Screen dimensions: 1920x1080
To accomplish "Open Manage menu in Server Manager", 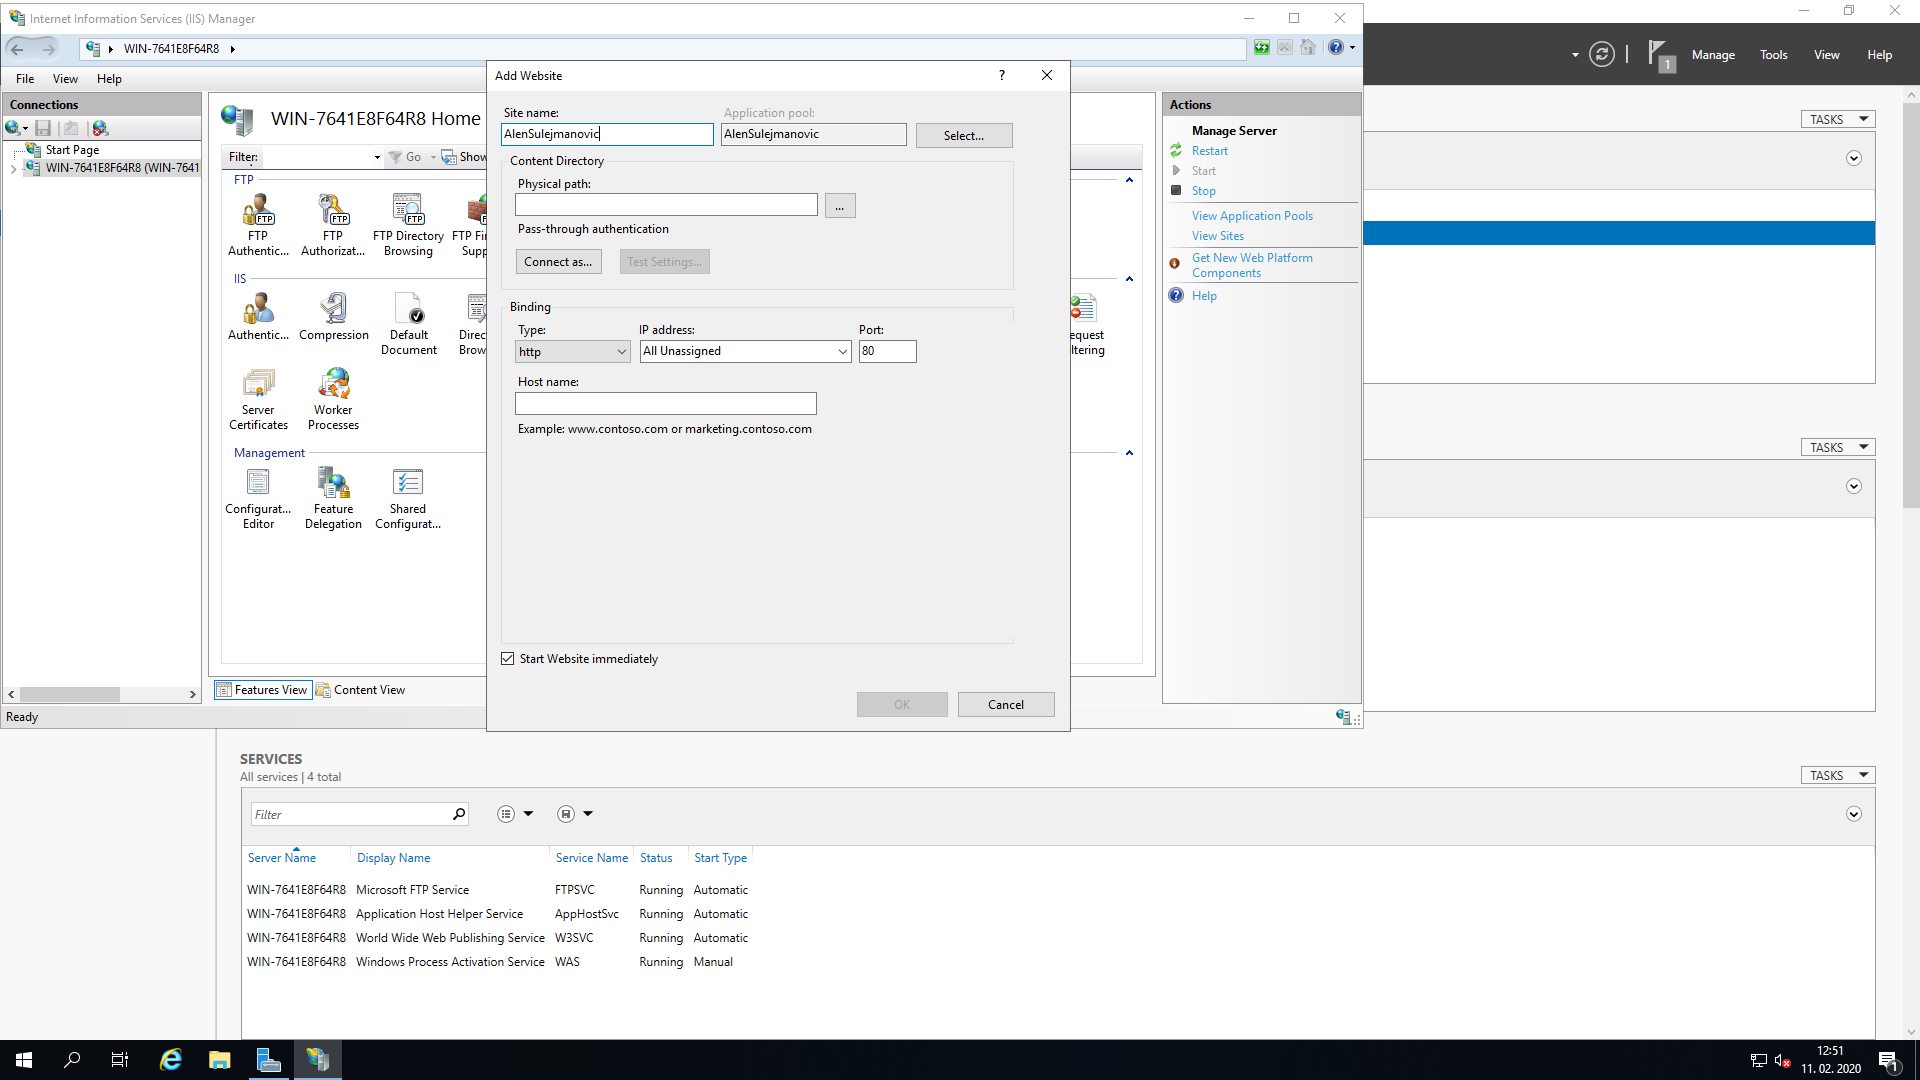I will pos(1713,55).
